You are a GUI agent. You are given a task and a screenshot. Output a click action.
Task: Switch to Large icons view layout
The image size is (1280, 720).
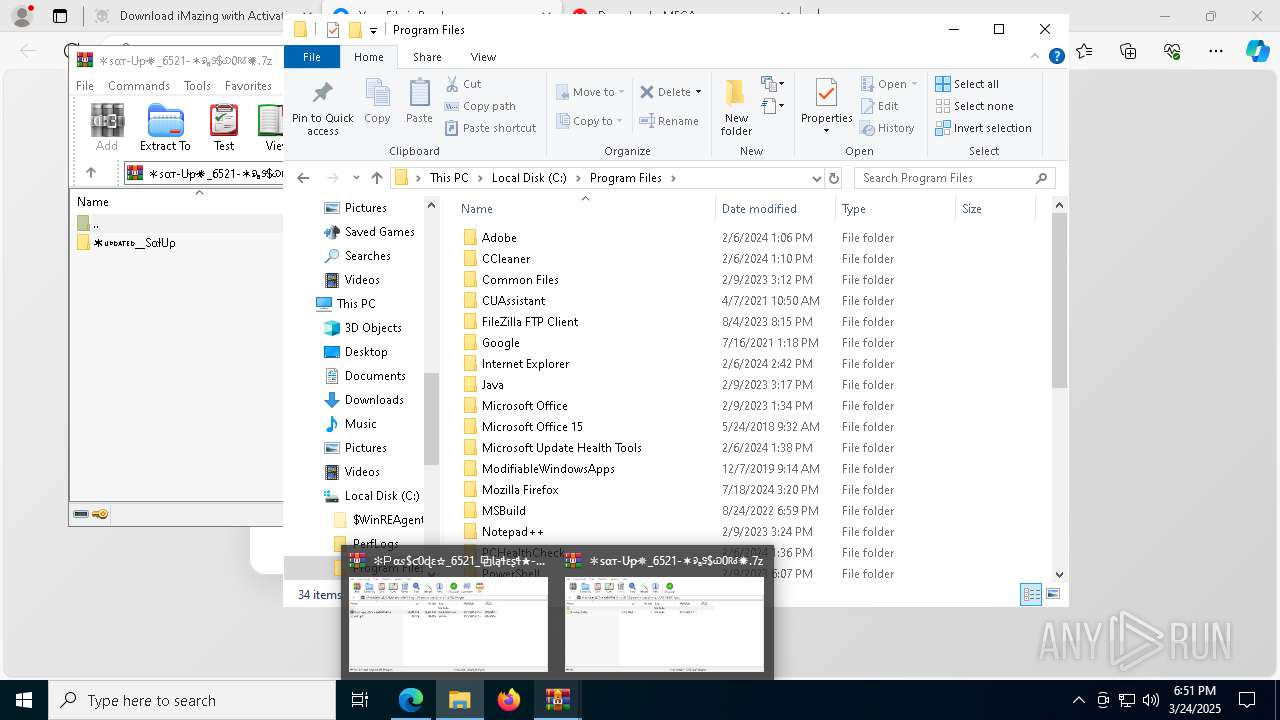tap(1052, 595)
